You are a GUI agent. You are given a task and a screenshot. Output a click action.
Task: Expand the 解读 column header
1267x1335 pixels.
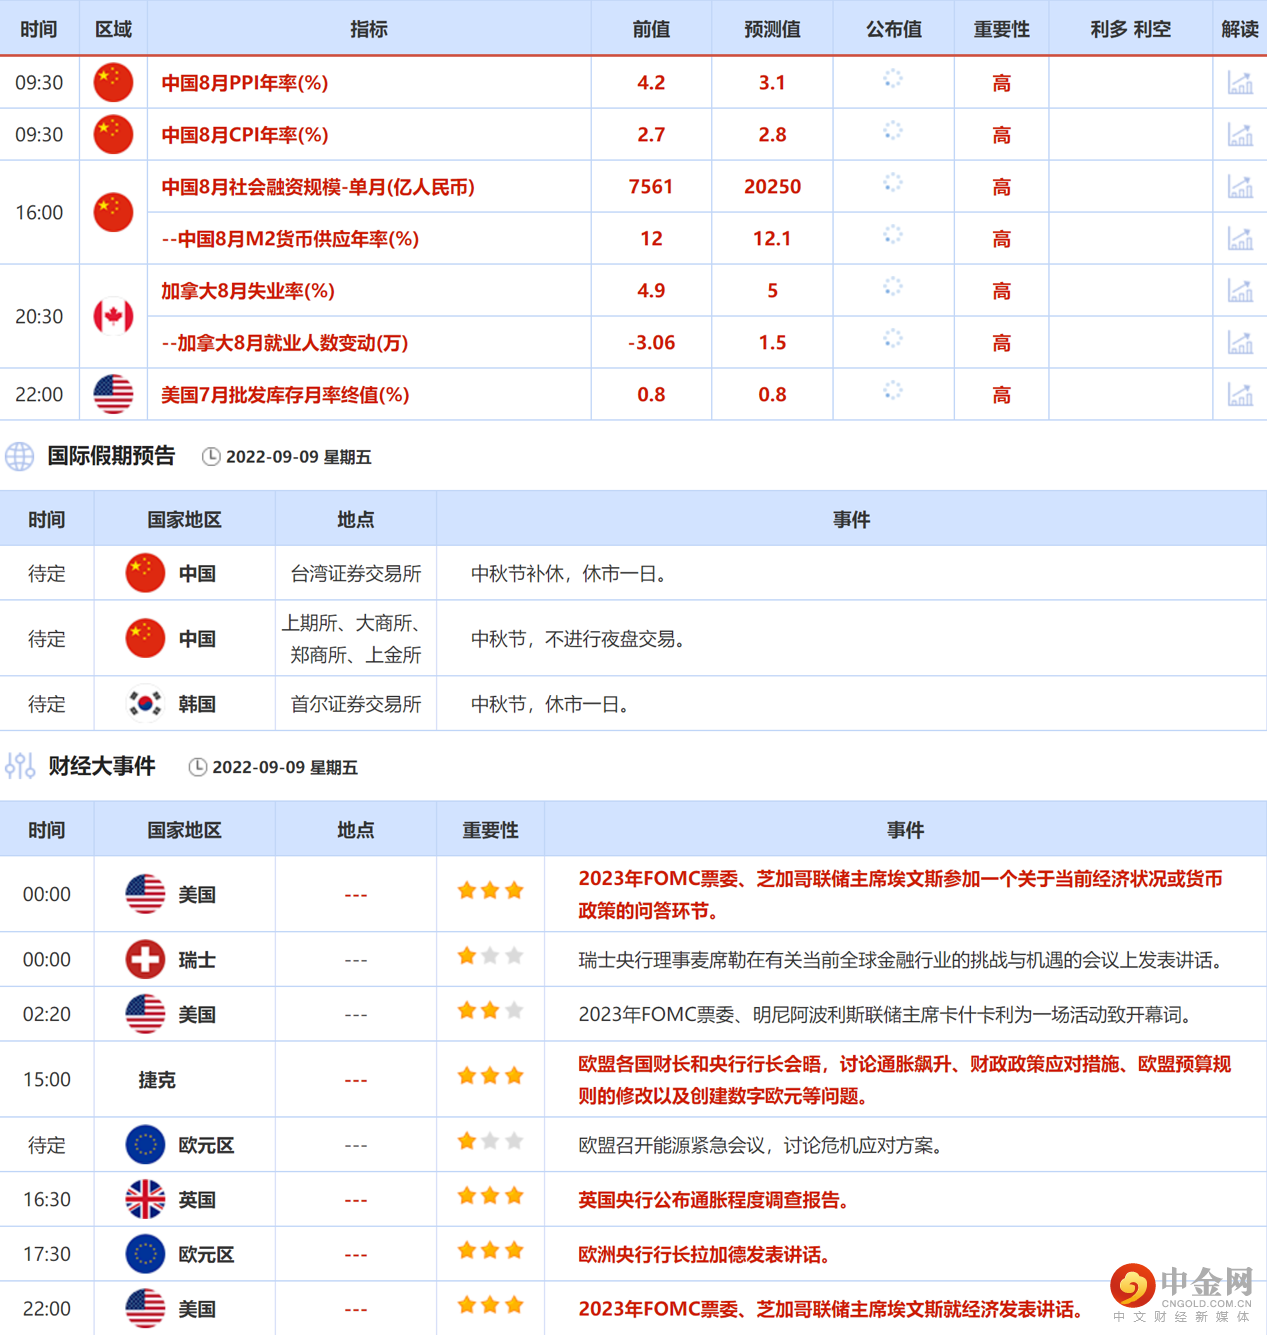1240,29
